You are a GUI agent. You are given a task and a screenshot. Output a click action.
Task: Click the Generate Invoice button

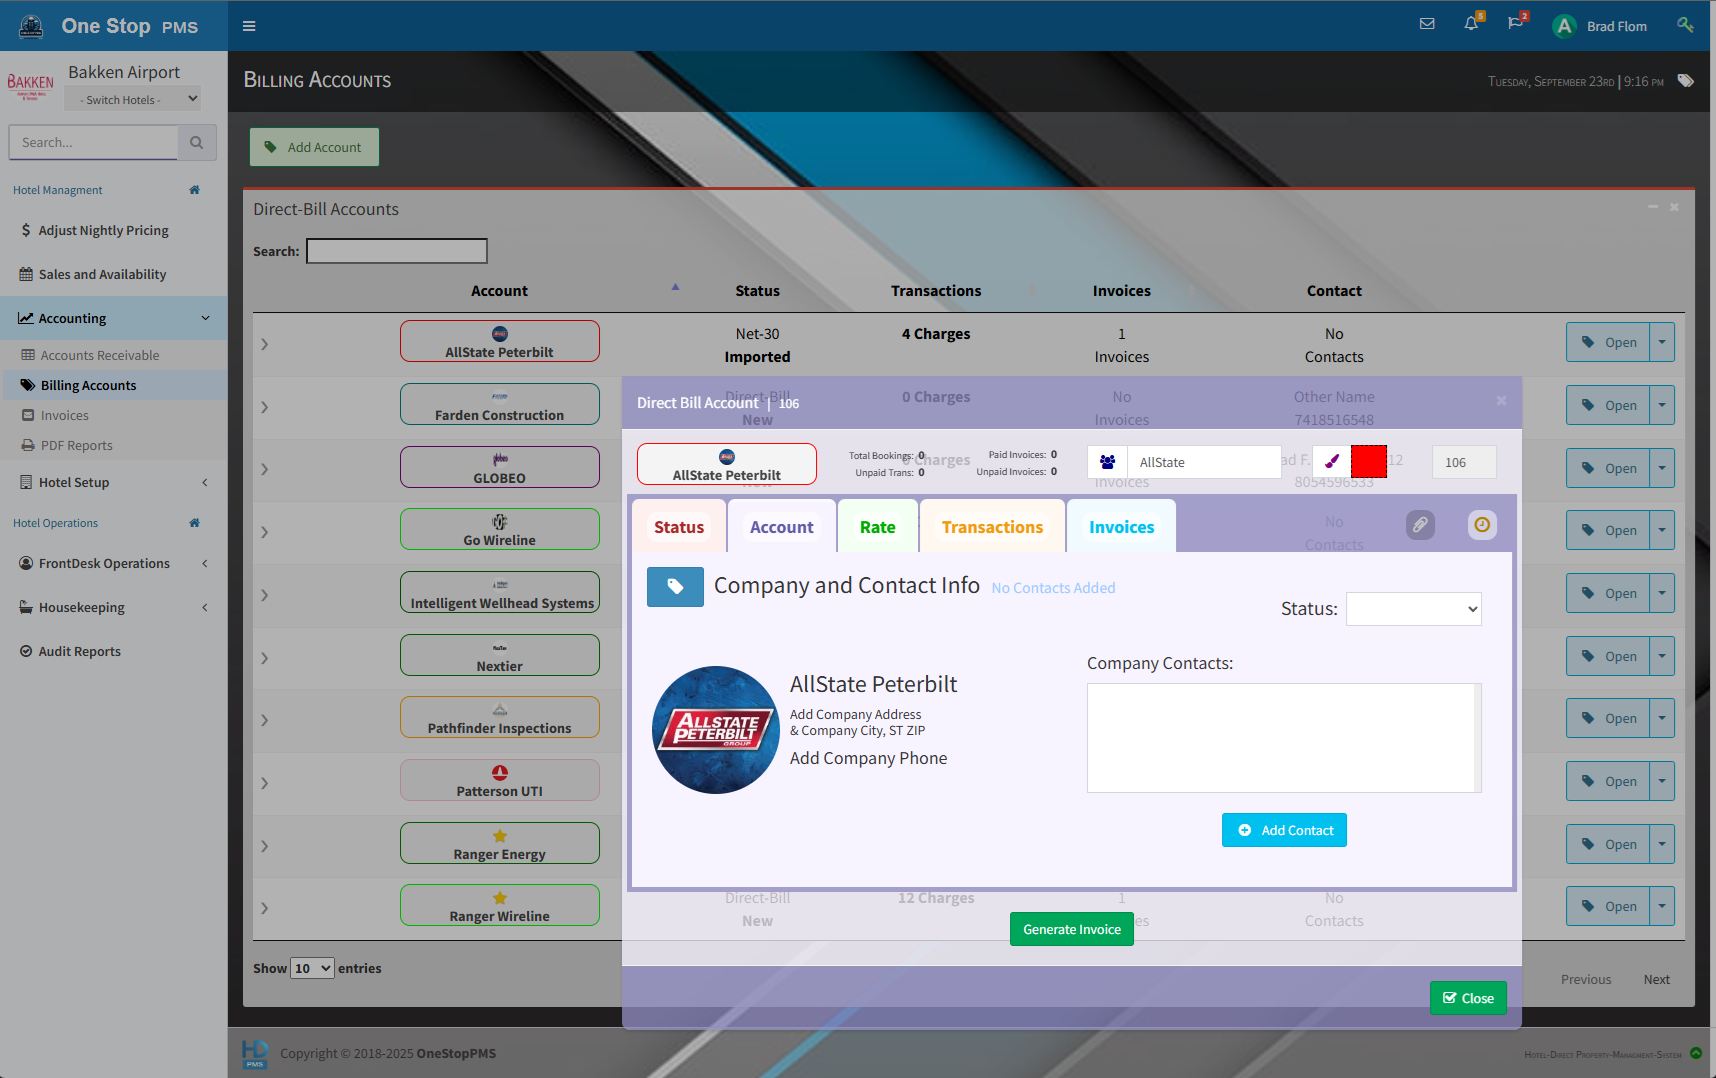1071,929
